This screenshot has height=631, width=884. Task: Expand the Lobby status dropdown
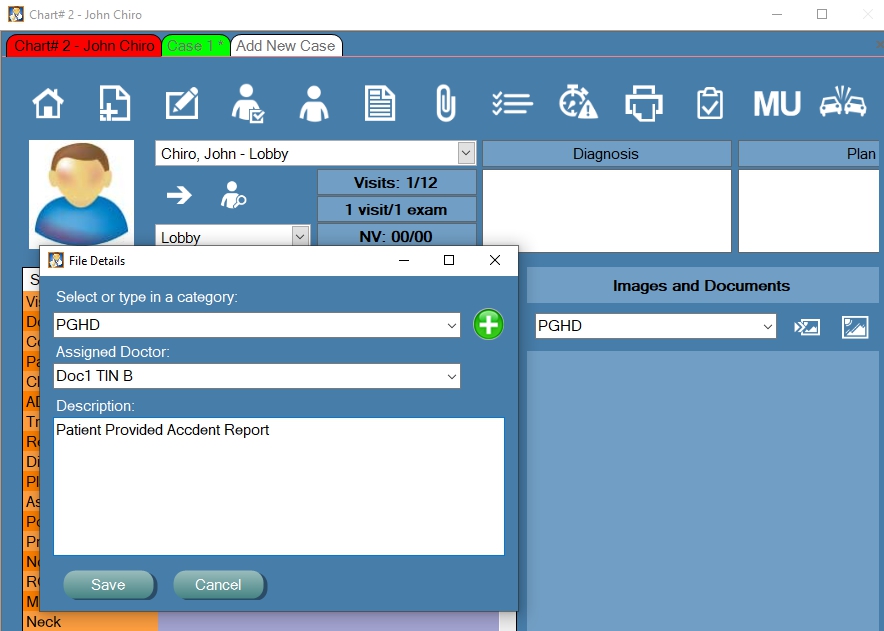click(x=302, y=237)
